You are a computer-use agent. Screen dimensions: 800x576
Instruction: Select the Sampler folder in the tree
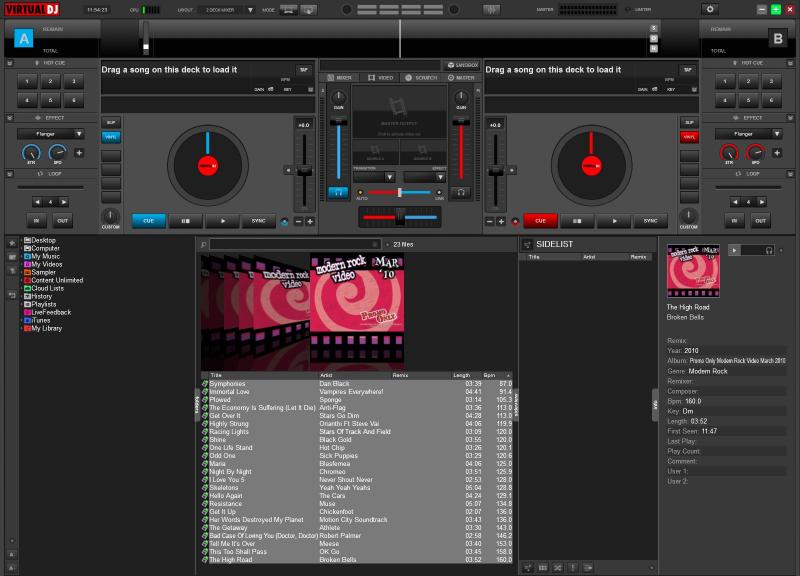pyautogui.click(x=40, y=272)
